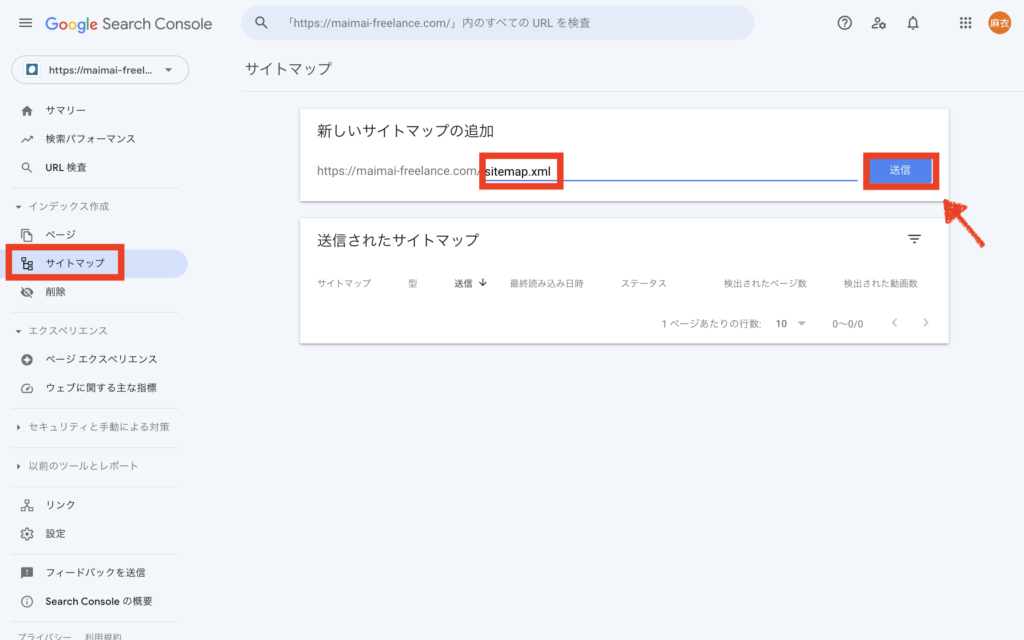Open the filter icon for submitted sitemaps
The width and height of the screenshot is (1024, 640).
[x=914, y=239]
